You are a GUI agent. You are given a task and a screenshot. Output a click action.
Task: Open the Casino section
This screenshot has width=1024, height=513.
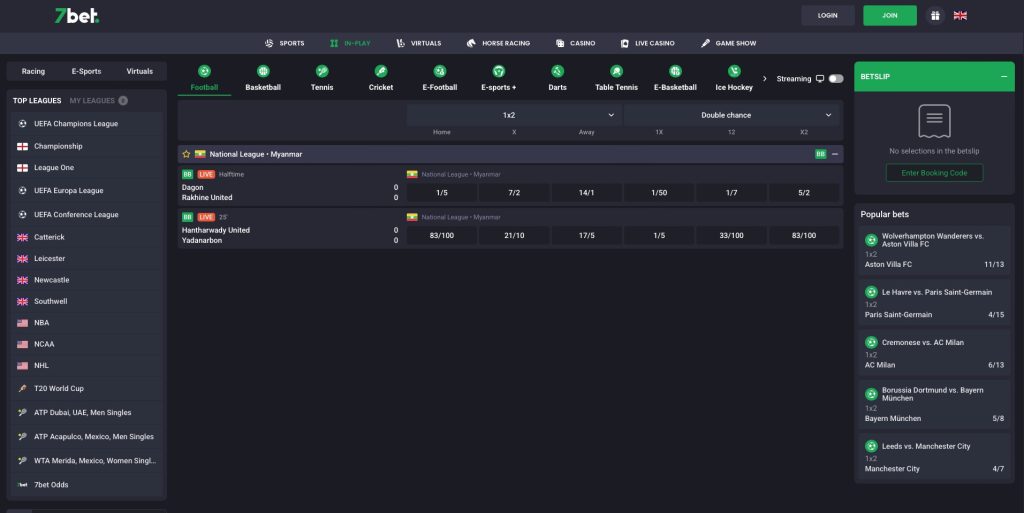(575, 43)
